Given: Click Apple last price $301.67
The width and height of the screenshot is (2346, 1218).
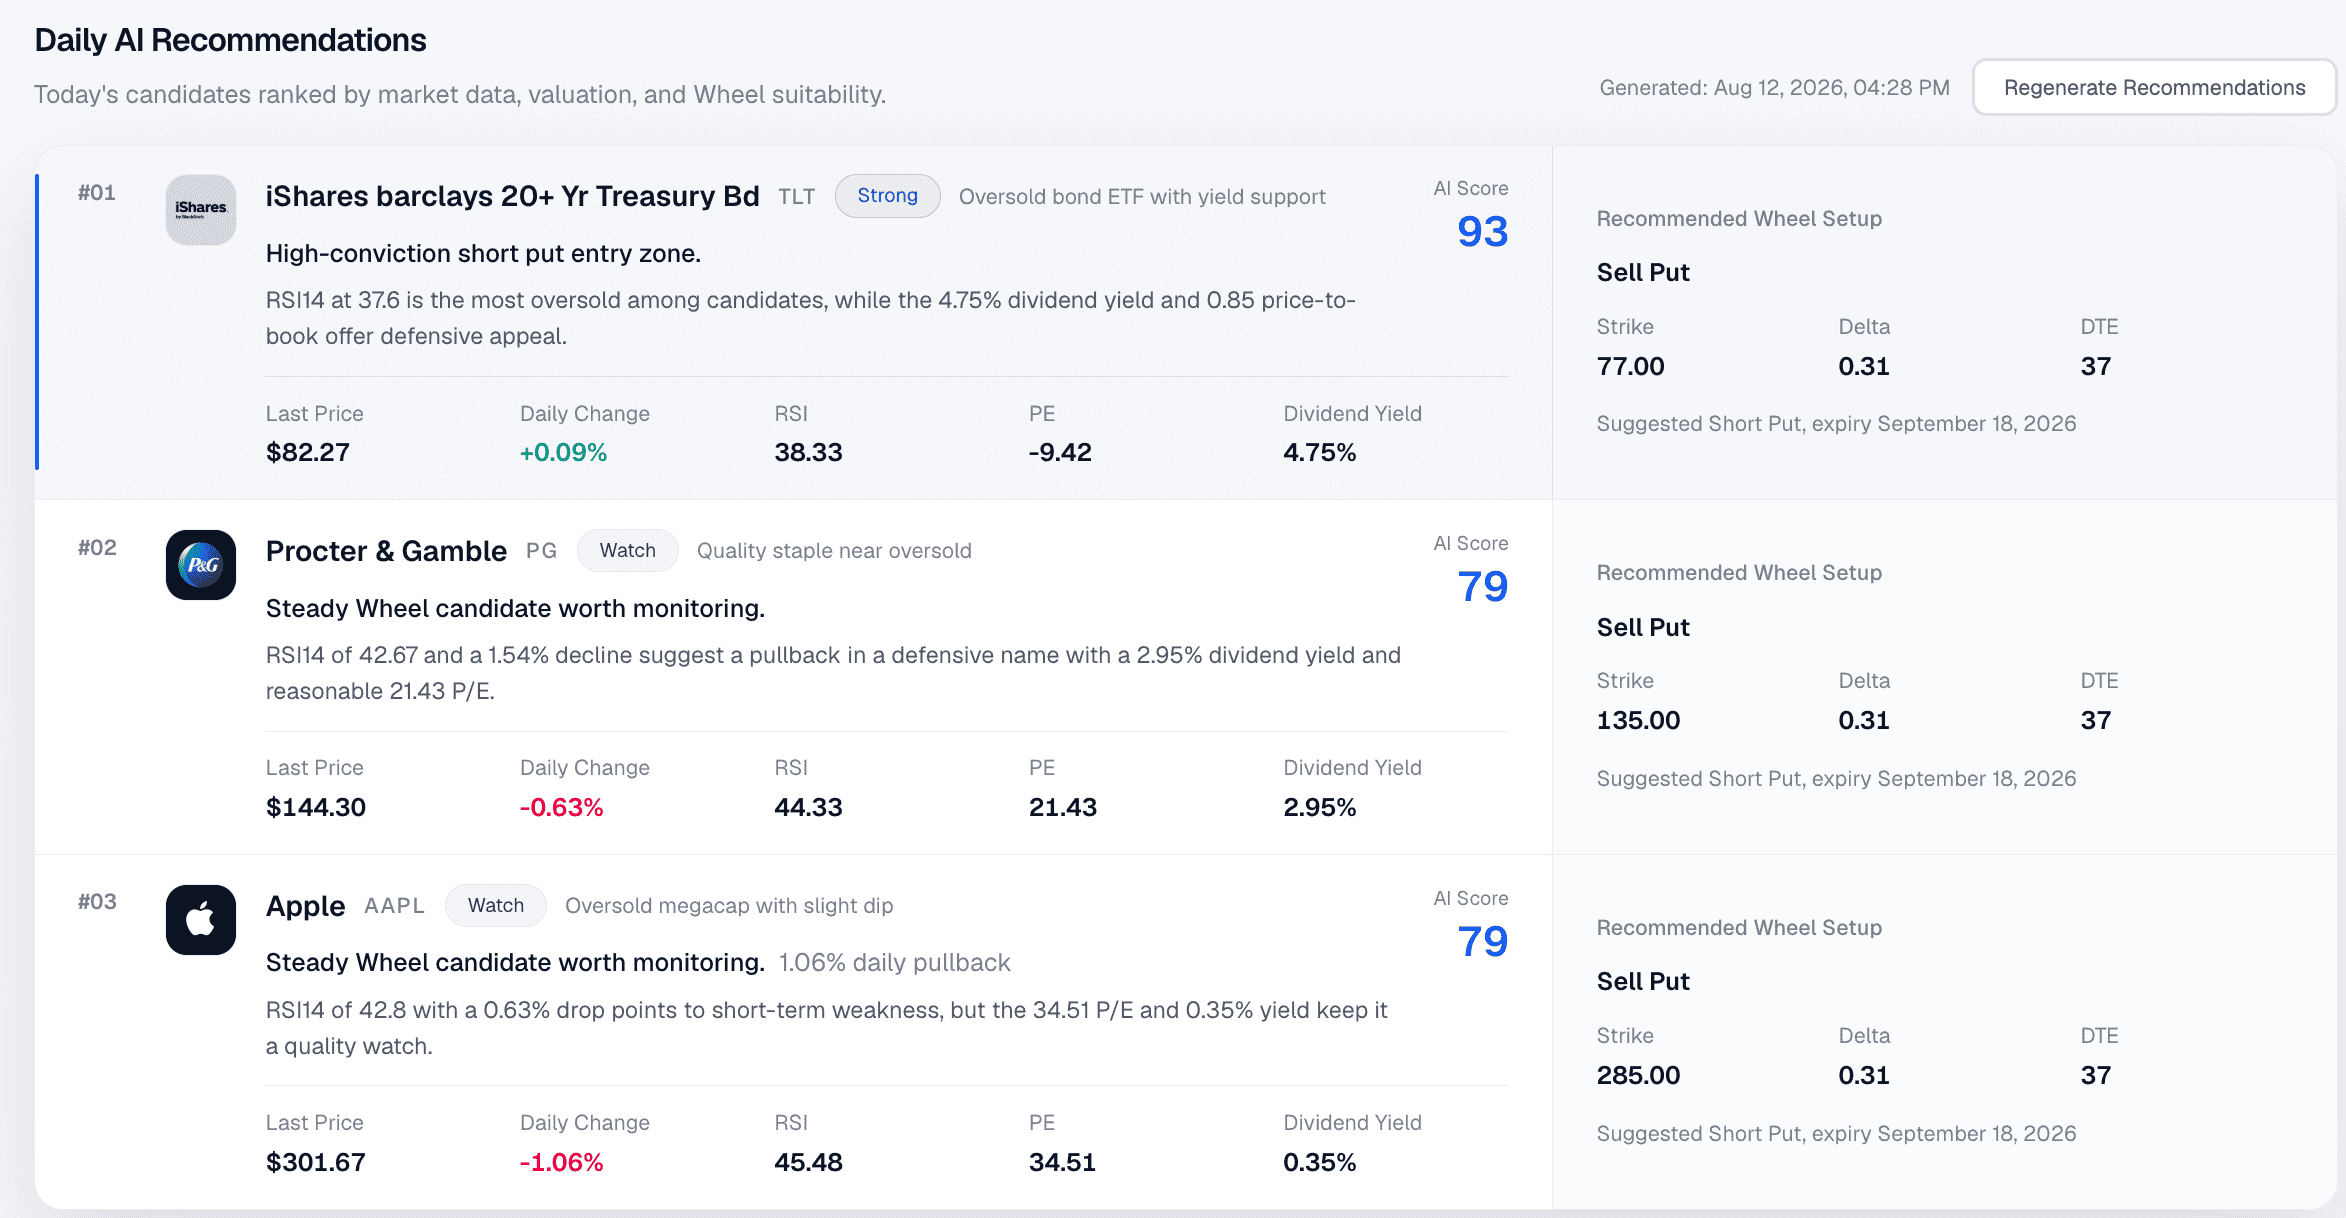Looking at the screenshot, I should pos(316,1163).
